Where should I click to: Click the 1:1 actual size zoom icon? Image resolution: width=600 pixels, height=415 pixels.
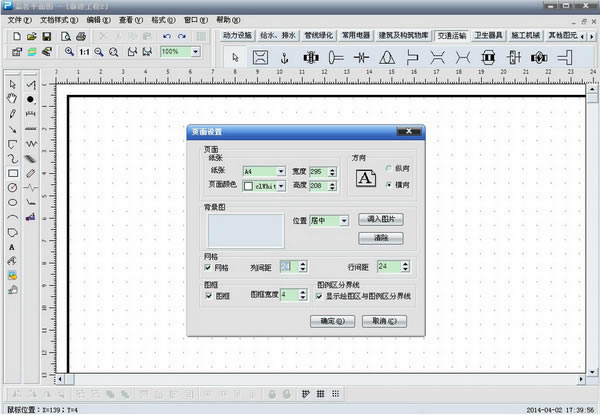[x=84, y=51]
